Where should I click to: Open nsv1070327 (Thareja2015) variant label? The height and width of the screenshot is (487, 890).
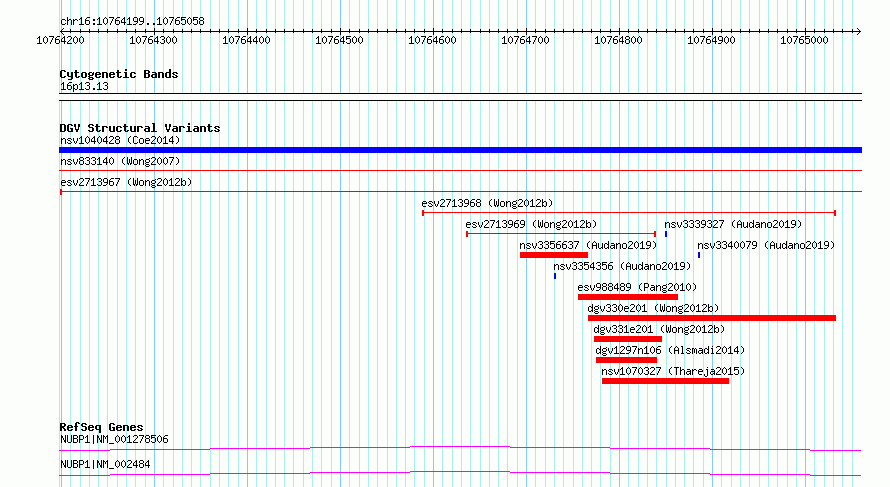[x=673, y=371]
